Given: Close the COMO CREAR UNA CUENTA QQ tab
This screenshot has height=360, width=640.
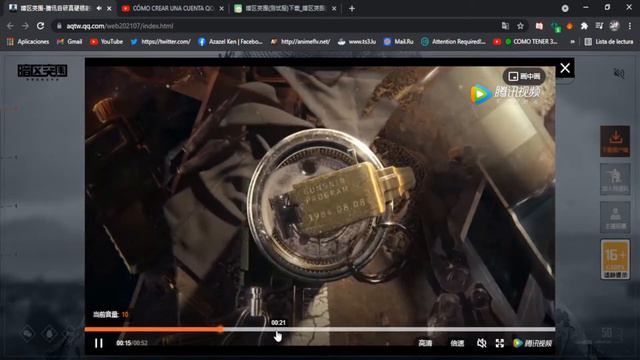Looking at the screenshot, I should (222, 8).
